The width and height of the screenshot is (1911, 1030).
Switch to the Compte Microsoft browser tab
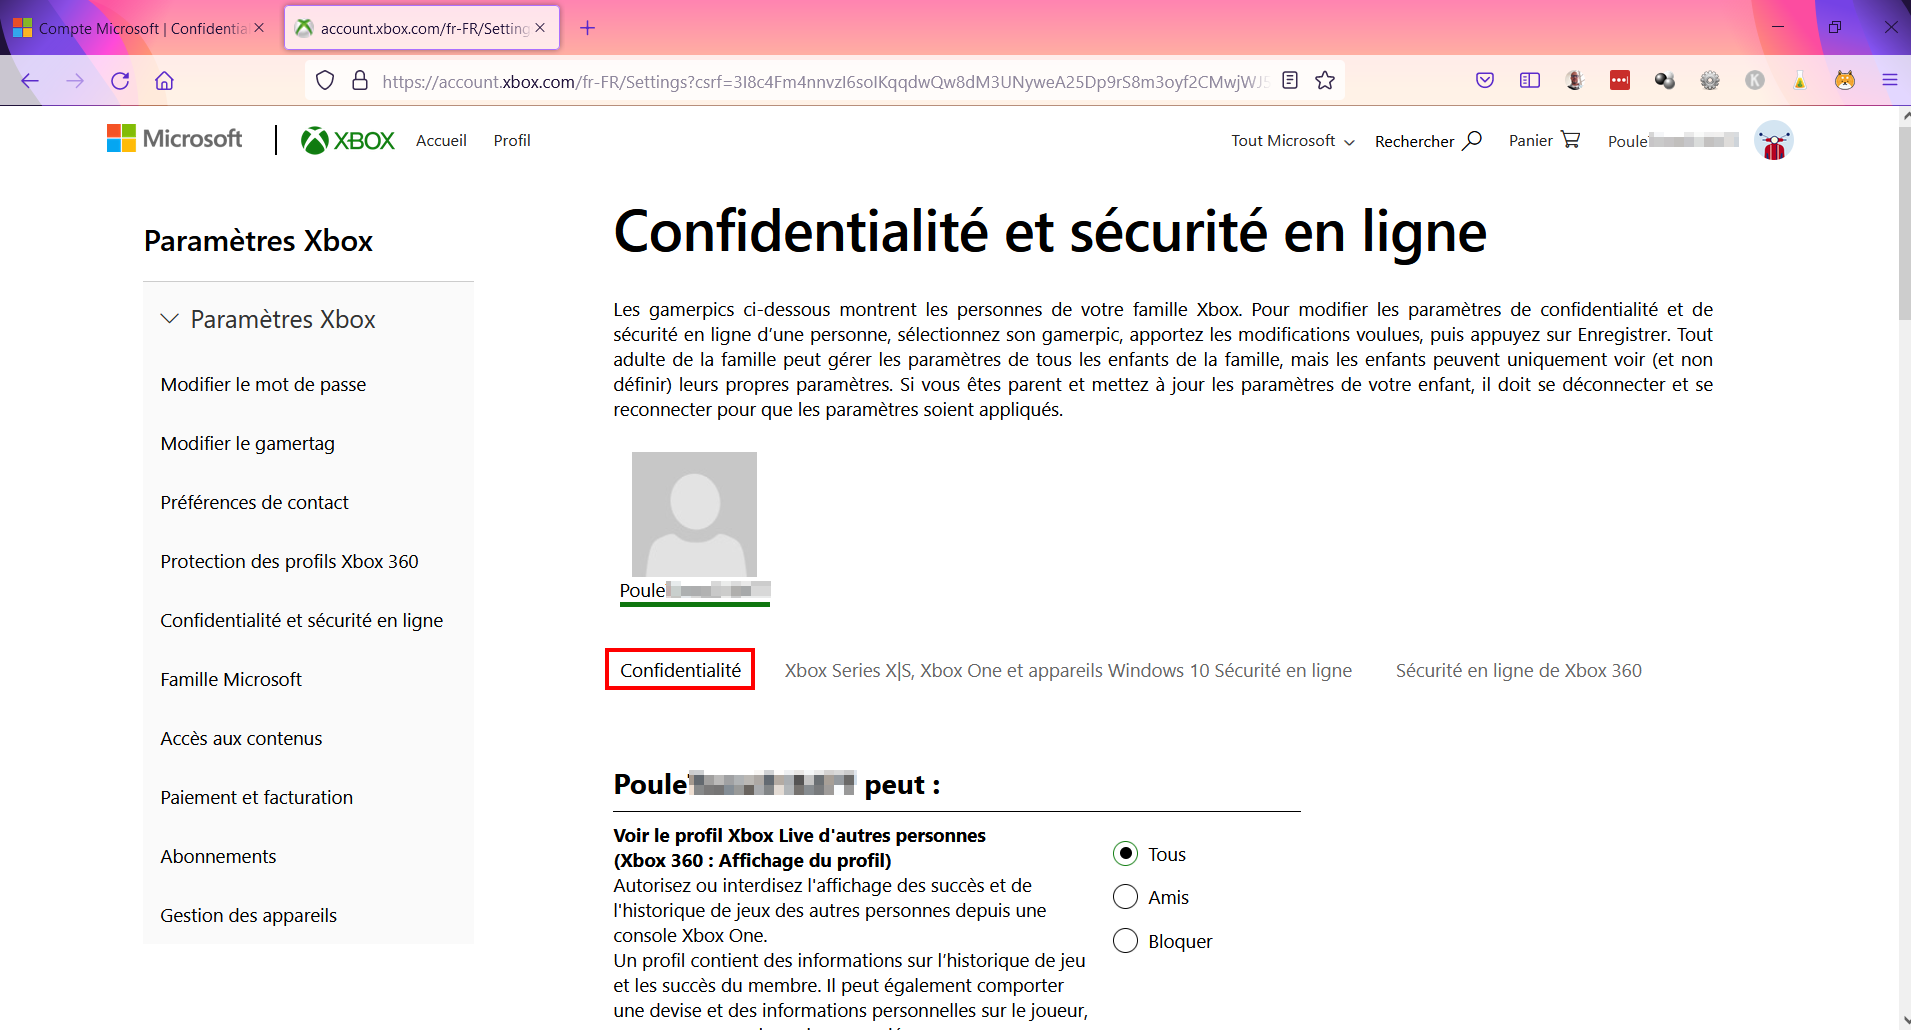click(x=140, y=28)
